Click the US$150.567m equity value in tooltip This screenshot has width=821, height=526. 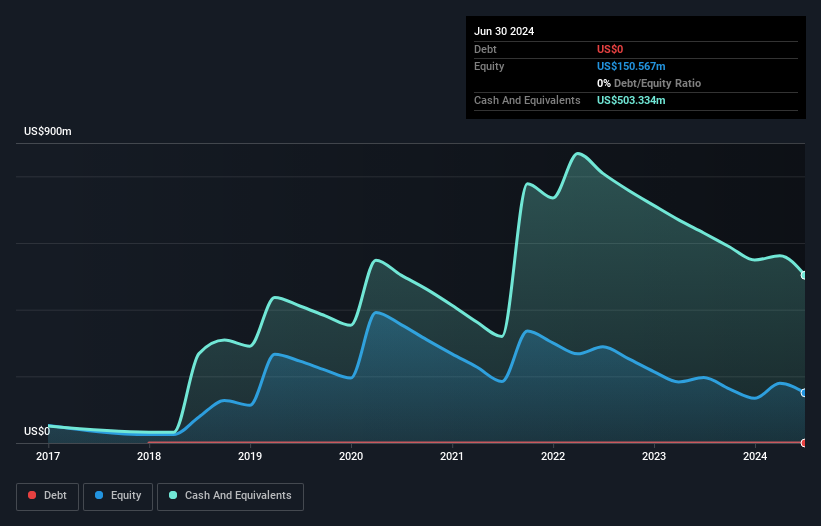click(x=631, y=66)
